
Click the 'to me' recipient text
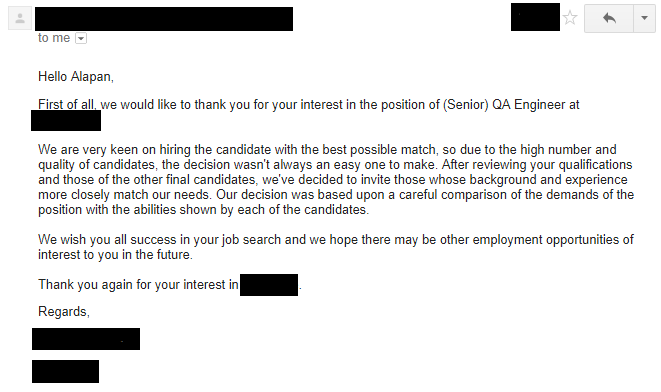(x=54, y=38)
